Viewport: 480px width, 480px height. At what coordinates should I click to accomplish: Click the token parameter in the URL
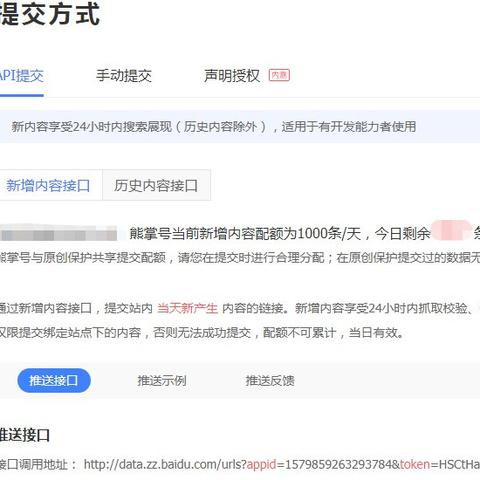(415, 464)
